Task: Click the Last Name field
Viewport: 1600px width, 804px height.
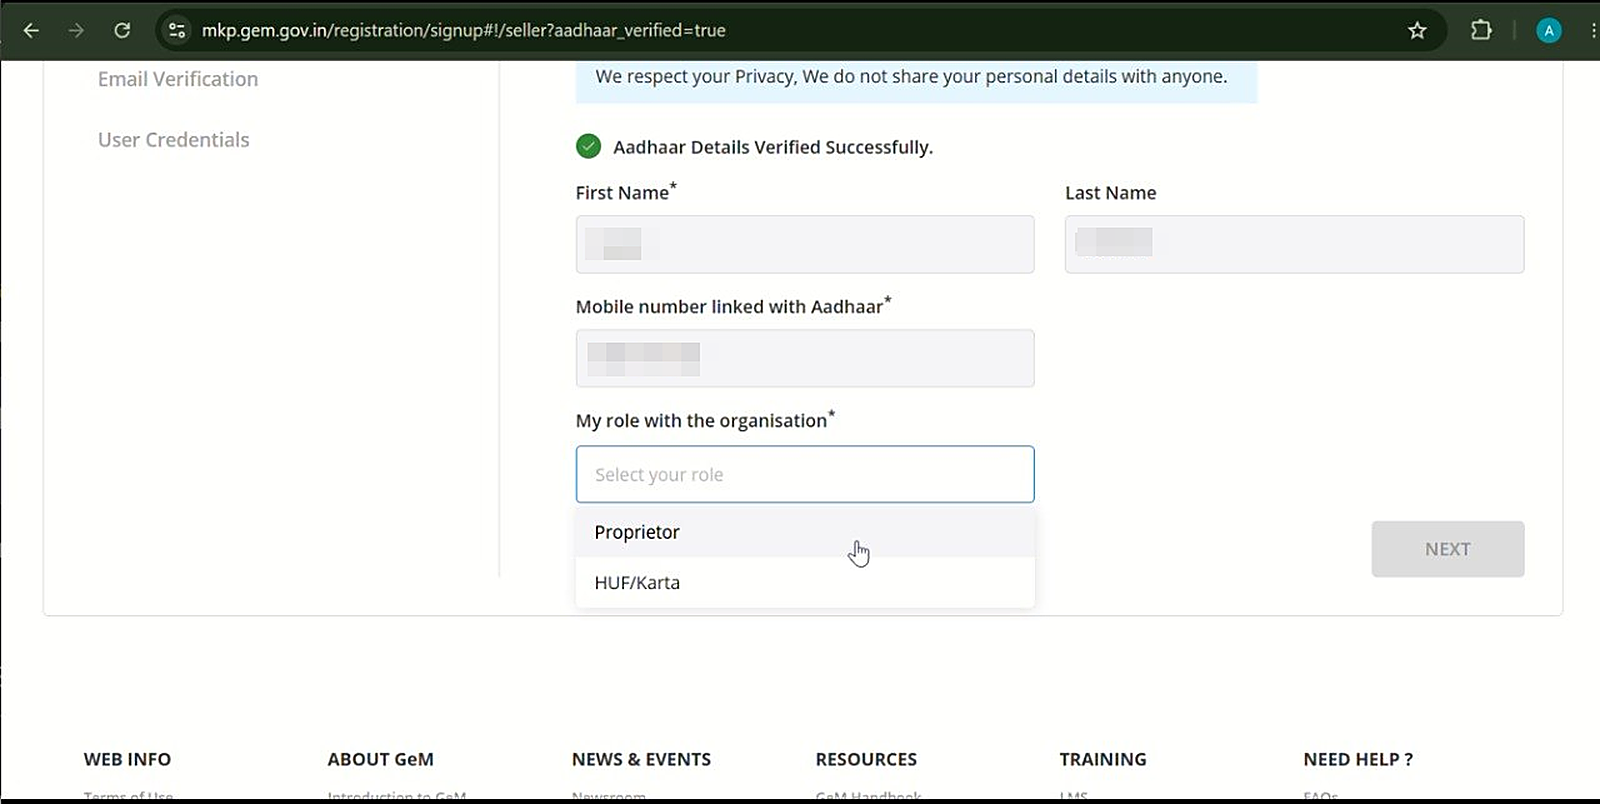Action: coord(1294,244)
